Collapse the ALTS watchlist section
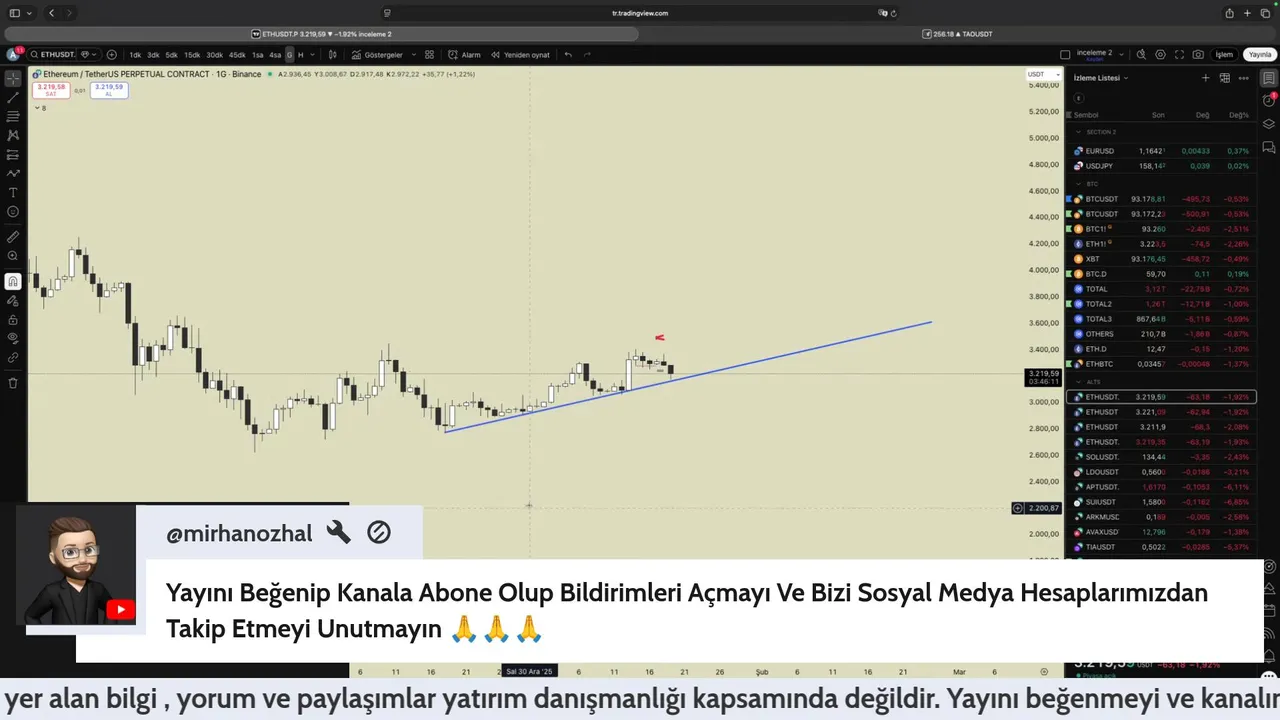 click(x=1078, y=382)
